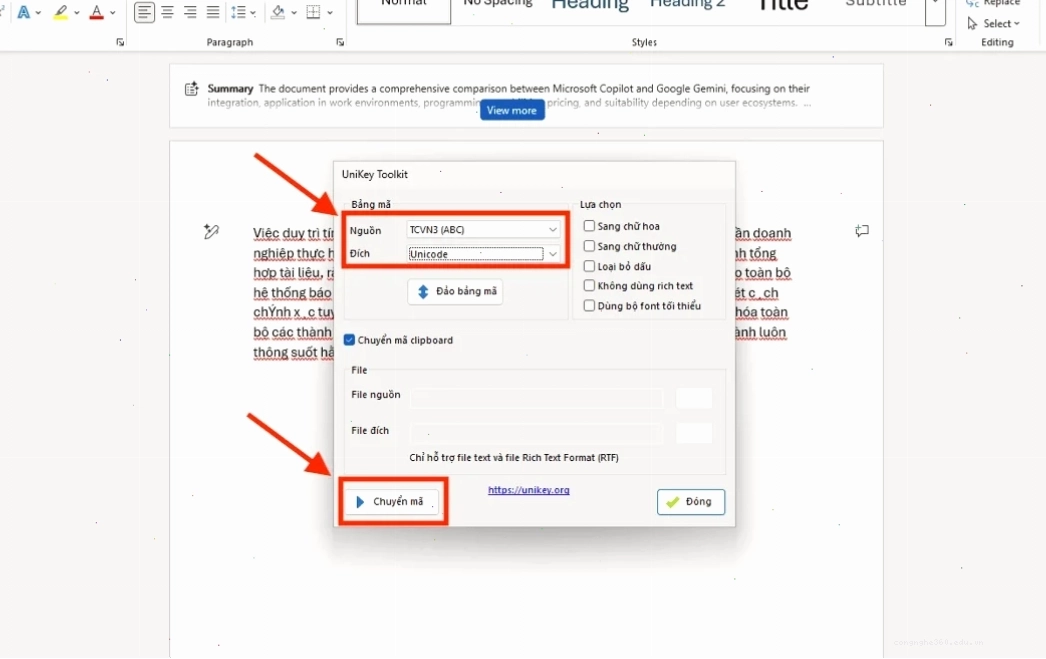Open the Đích destination dropdown arrow
1046x659 pixels.
[x=552, y=254]
